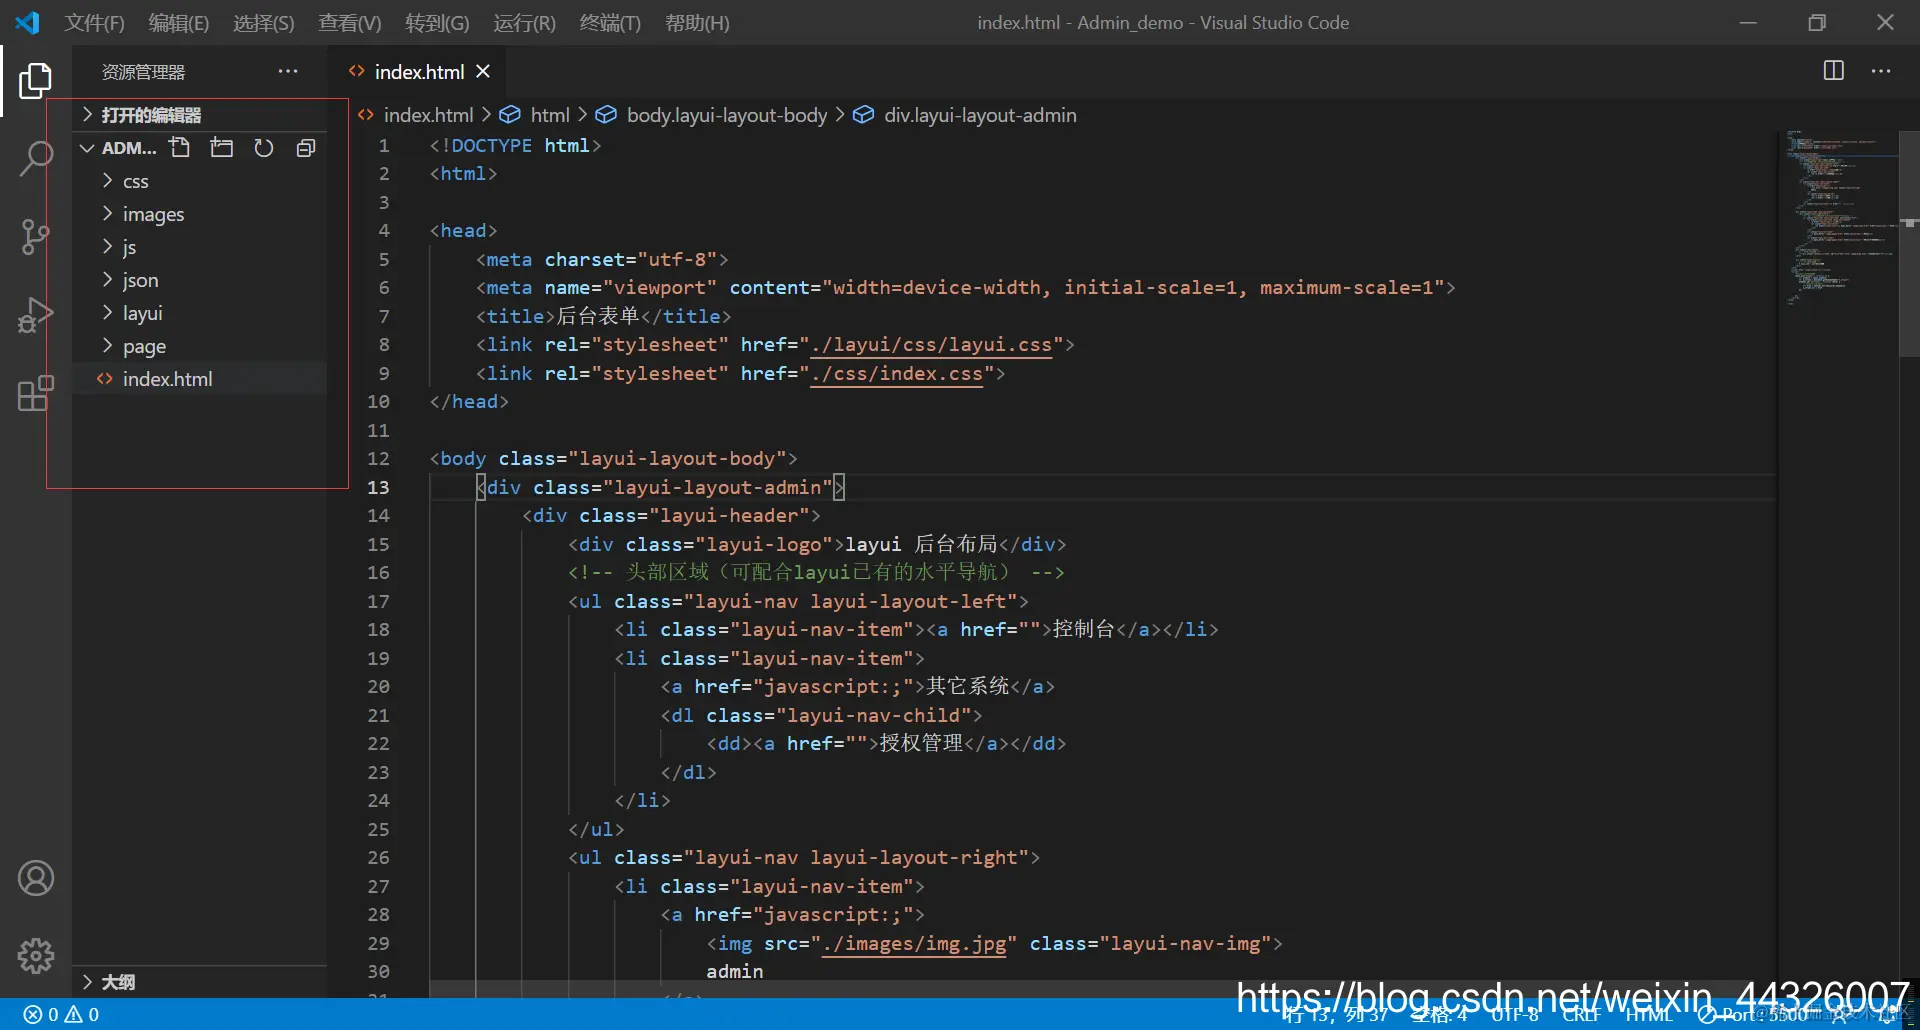The height and width of the screenshot is (1030, 1920).
Task: Expand the js folder
Action: coord(130,247)
